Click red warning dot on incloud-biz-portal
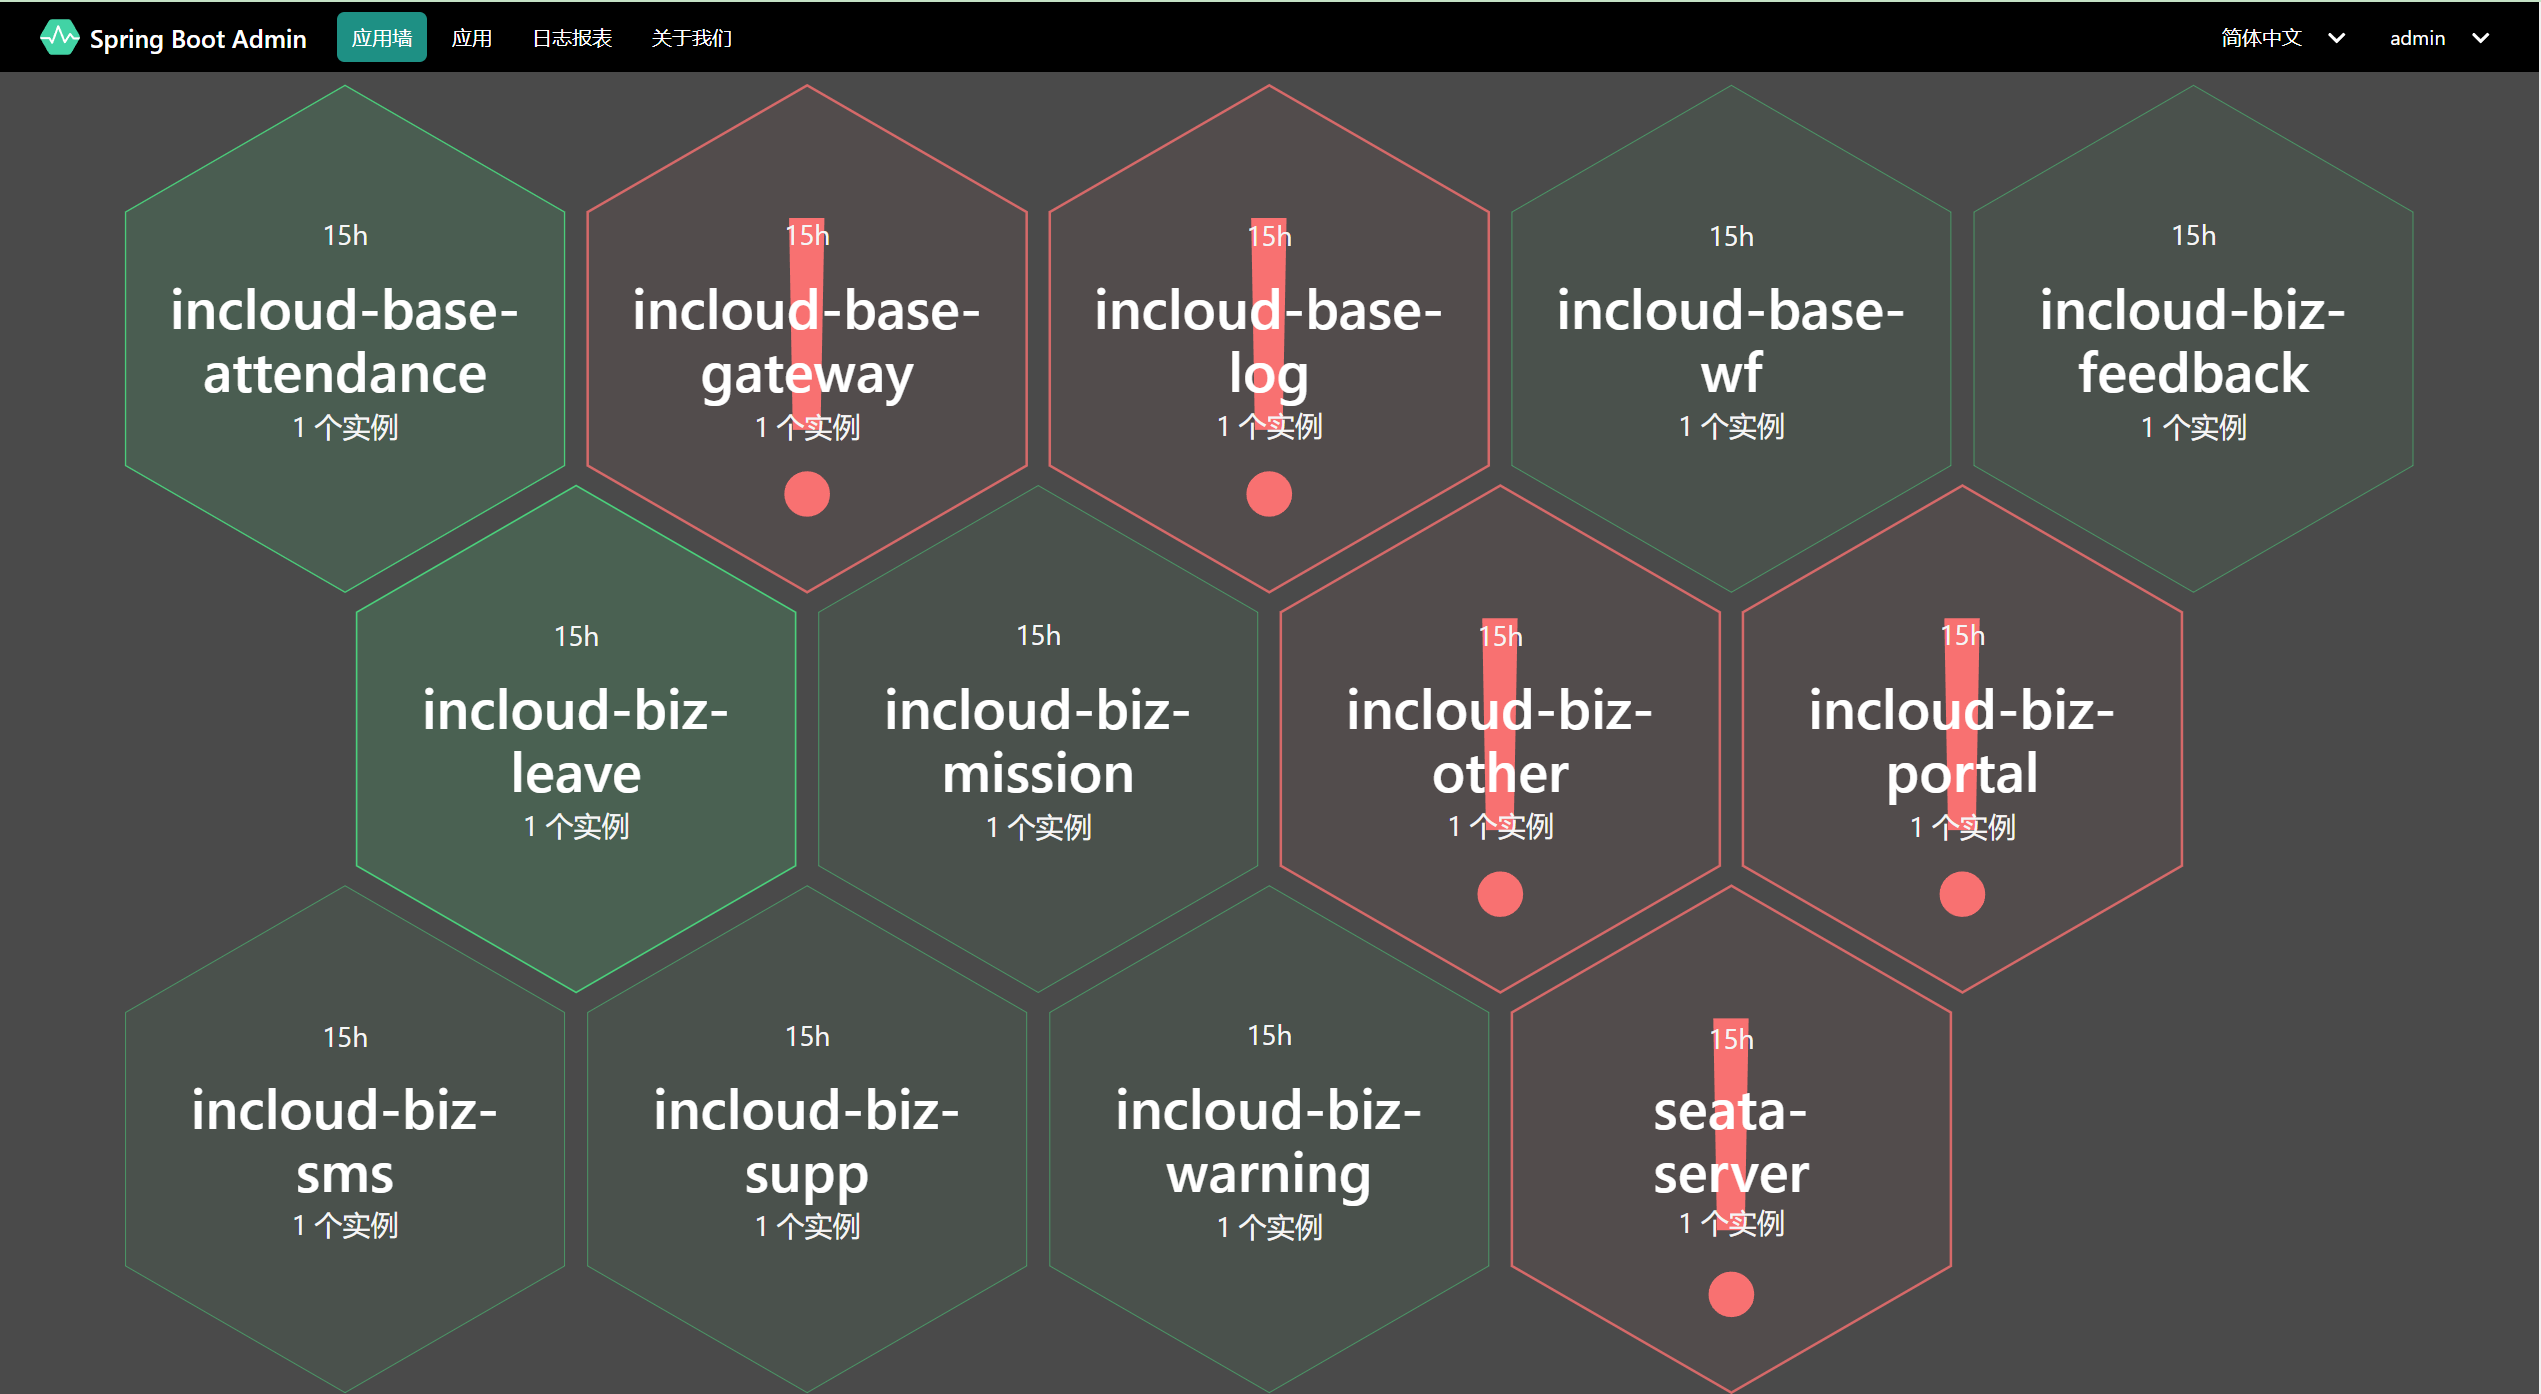Image resolution: width=2541 pixels, height=1394 pixels. (1961, 894)
